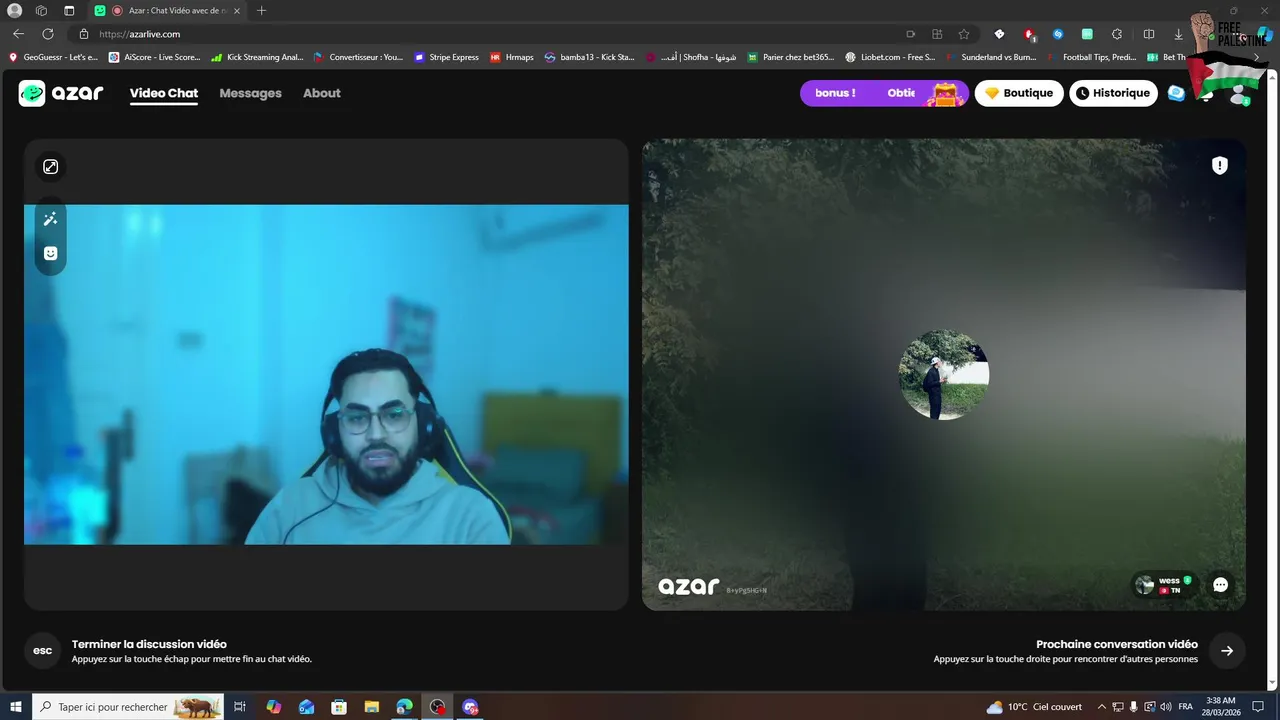This screenshot has height=720, width=1280.
Task: Open the browser profile avatar
Action: coord(15,11)
